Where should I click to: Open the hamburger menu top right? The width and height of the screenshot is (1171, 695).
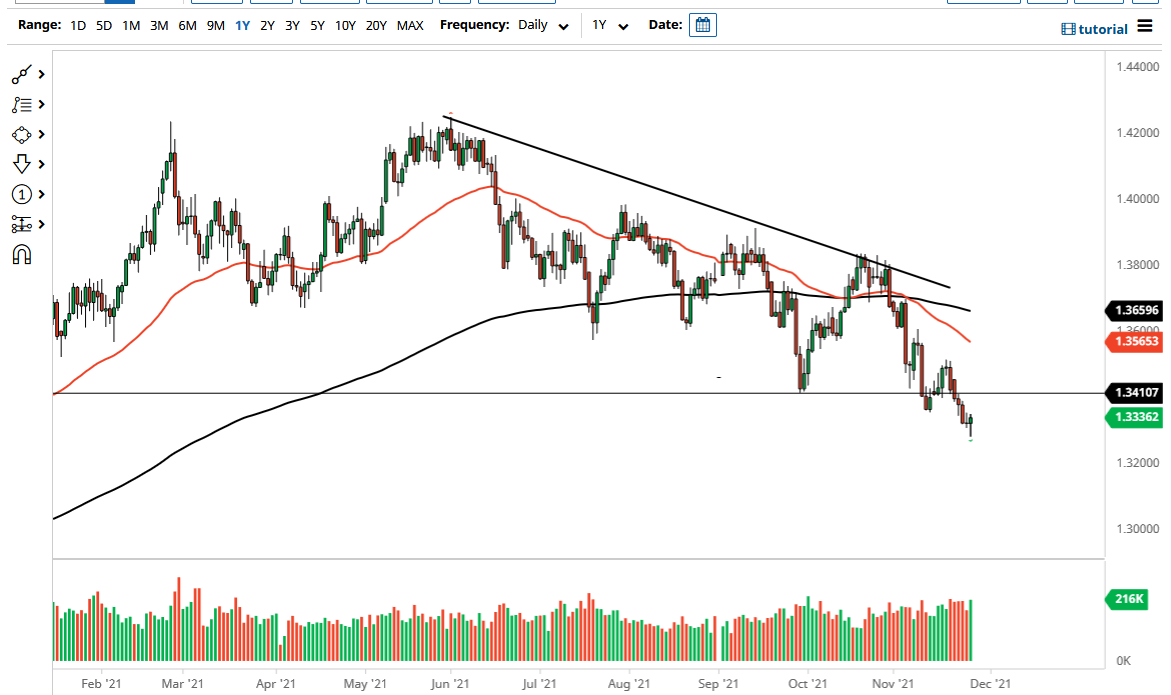point(1145,28)
